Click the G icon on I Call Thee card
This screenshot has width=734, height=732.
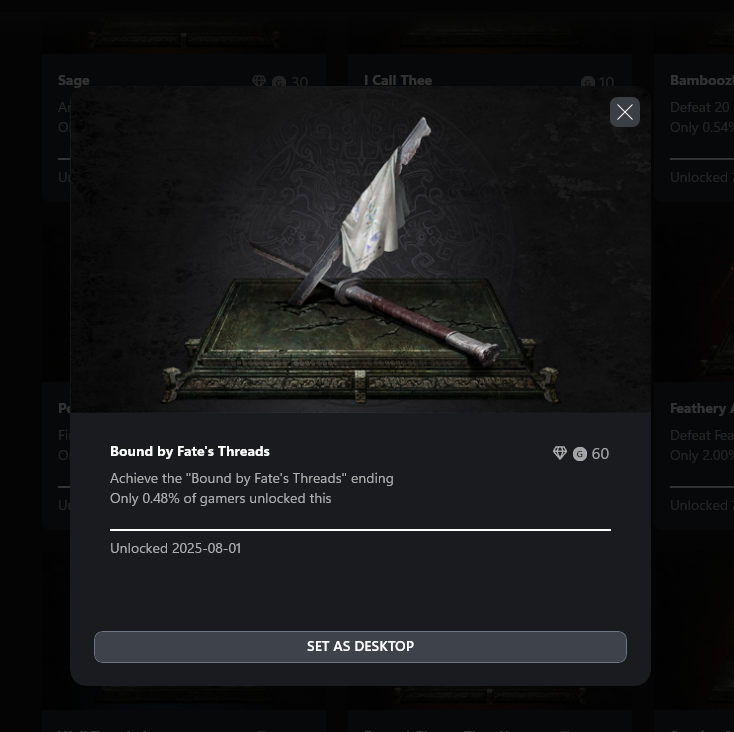(x=588, y=83)
